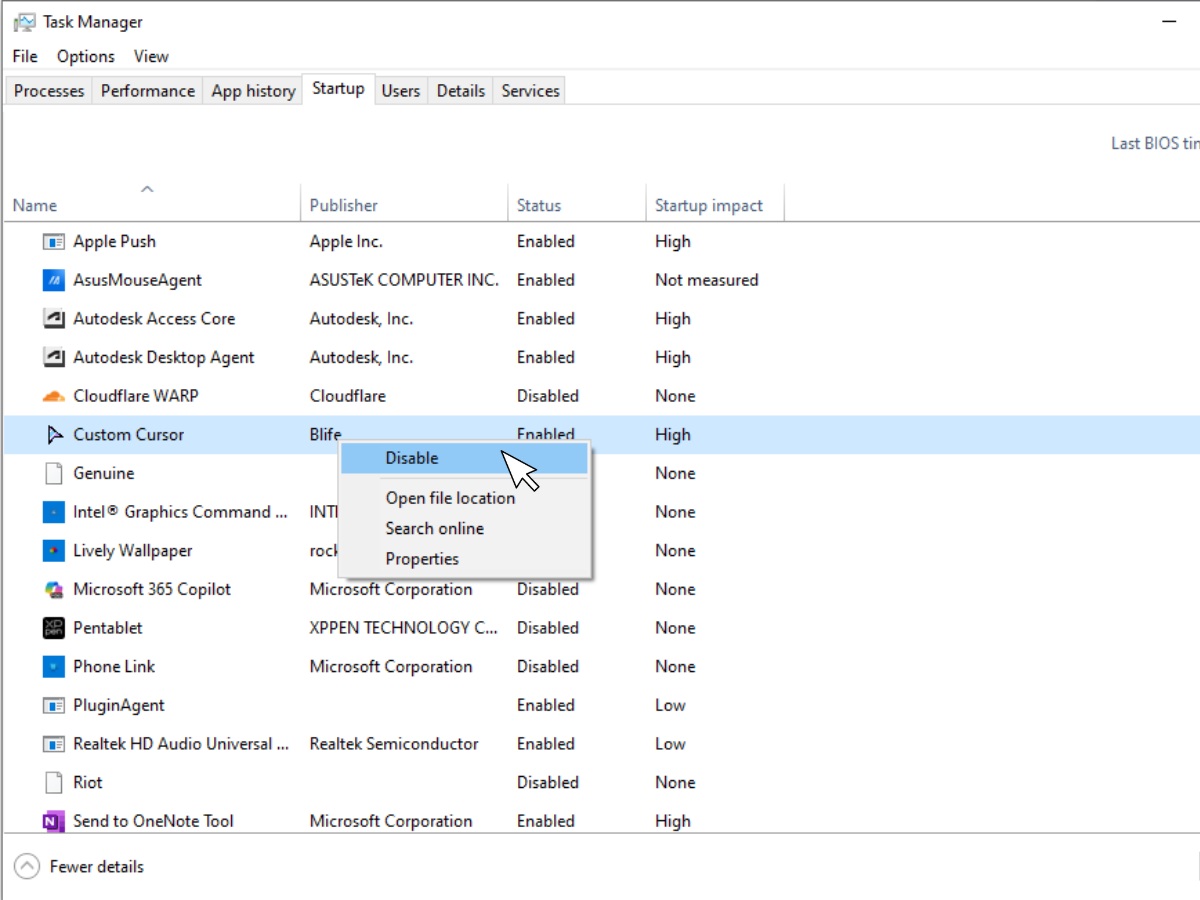This screenshot has width=1200, height=900.
Task: Click the PluginAgent icon
Action: (x=54, y=705)
